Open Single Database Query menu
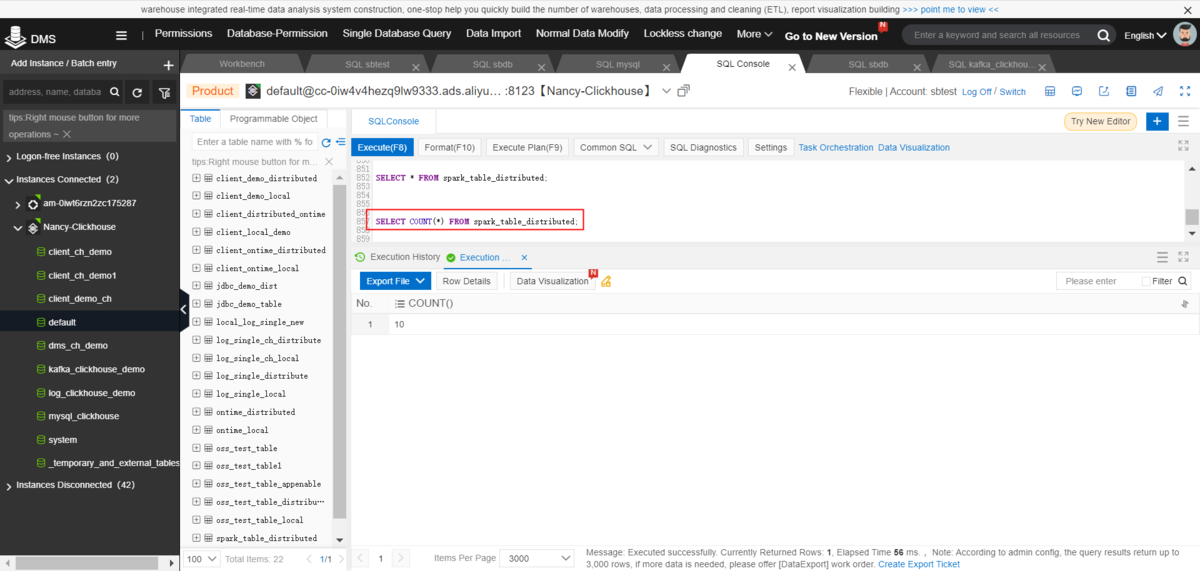 pyautogui.click(x=397, y=33)
